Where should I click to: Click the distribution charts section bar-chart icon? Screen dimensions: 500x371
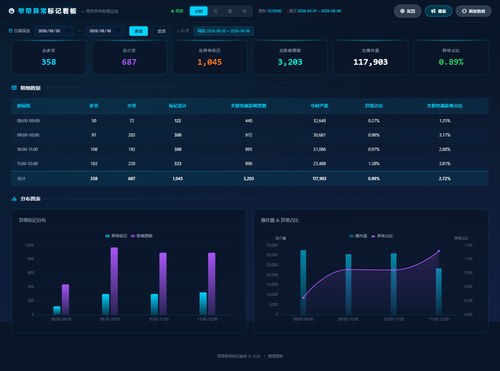[14, 199]
